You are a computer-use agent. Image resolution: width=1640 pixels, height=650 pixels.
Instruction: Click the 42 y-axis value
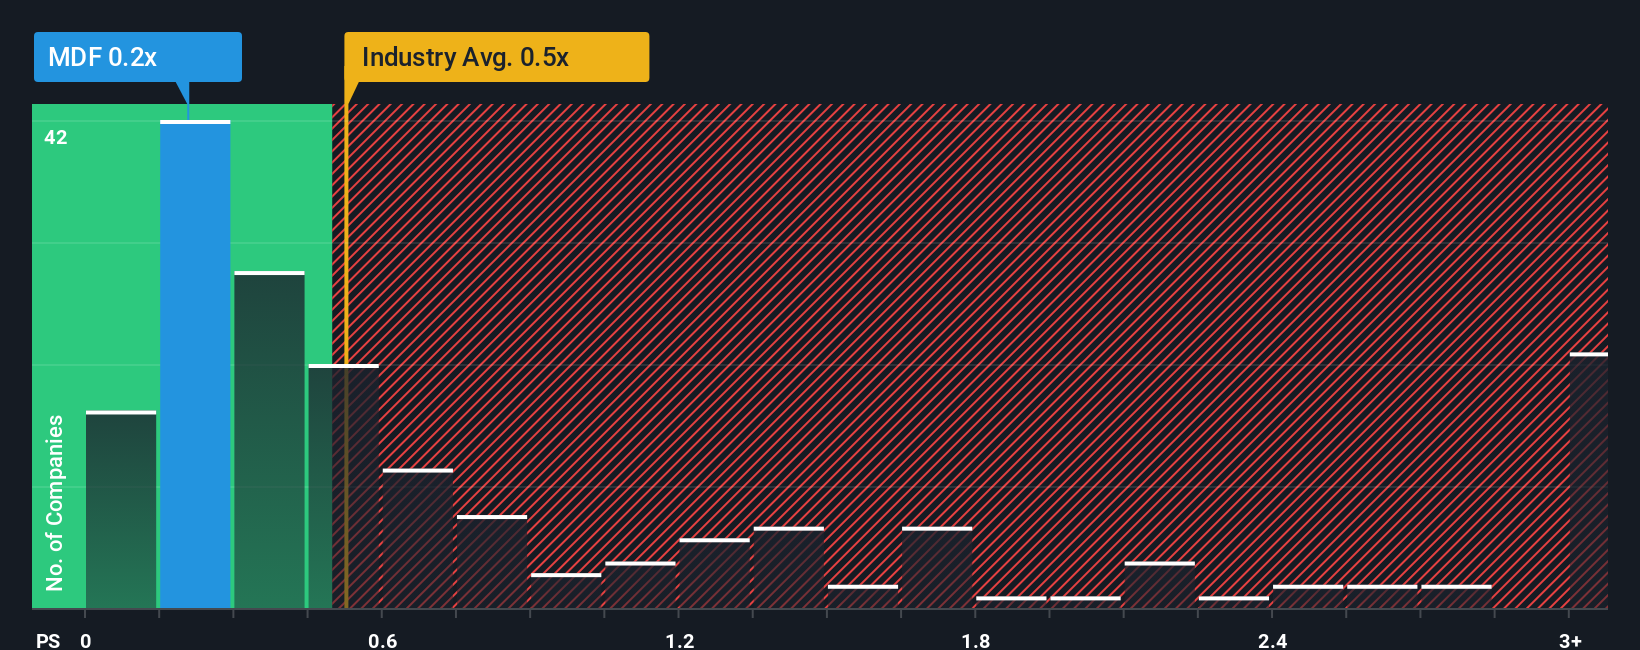56,138
